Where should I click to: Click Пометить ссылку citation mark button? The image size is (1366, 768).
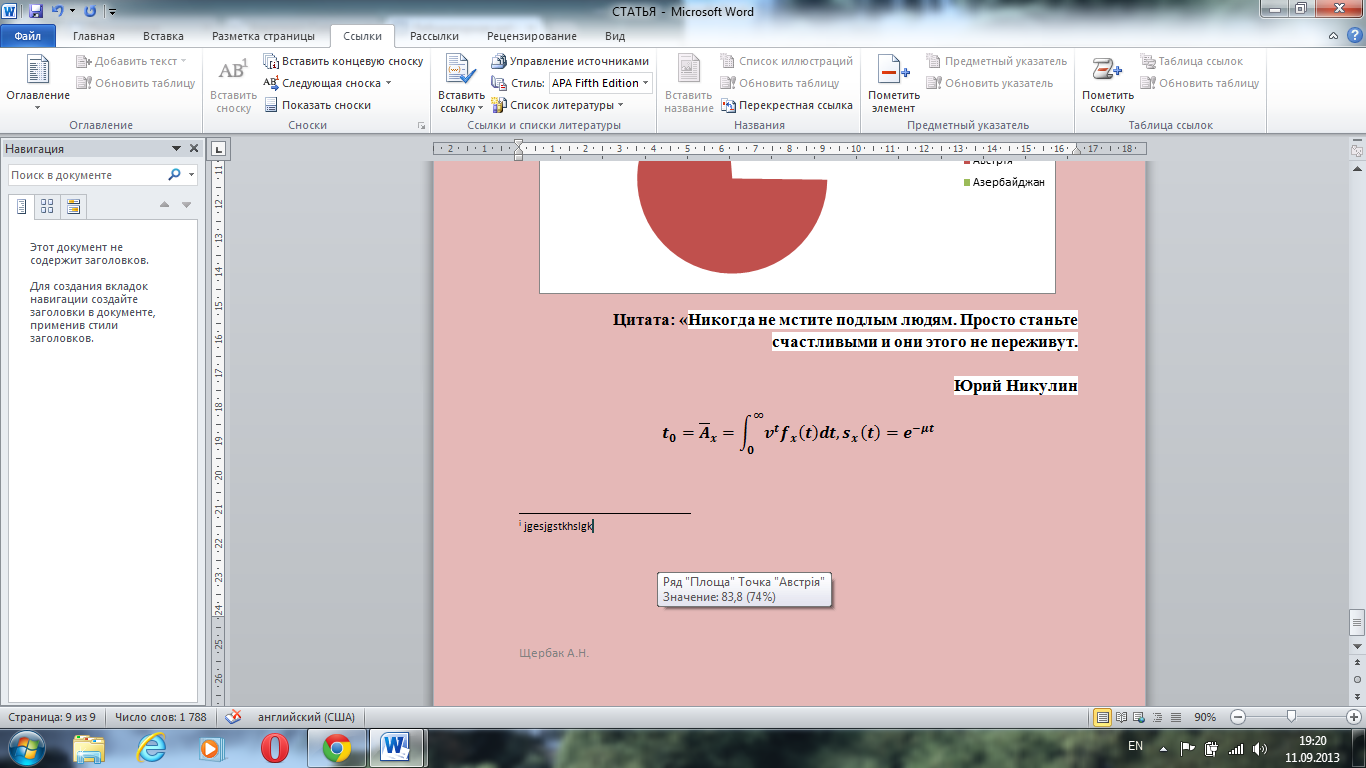coord(1107,85)
